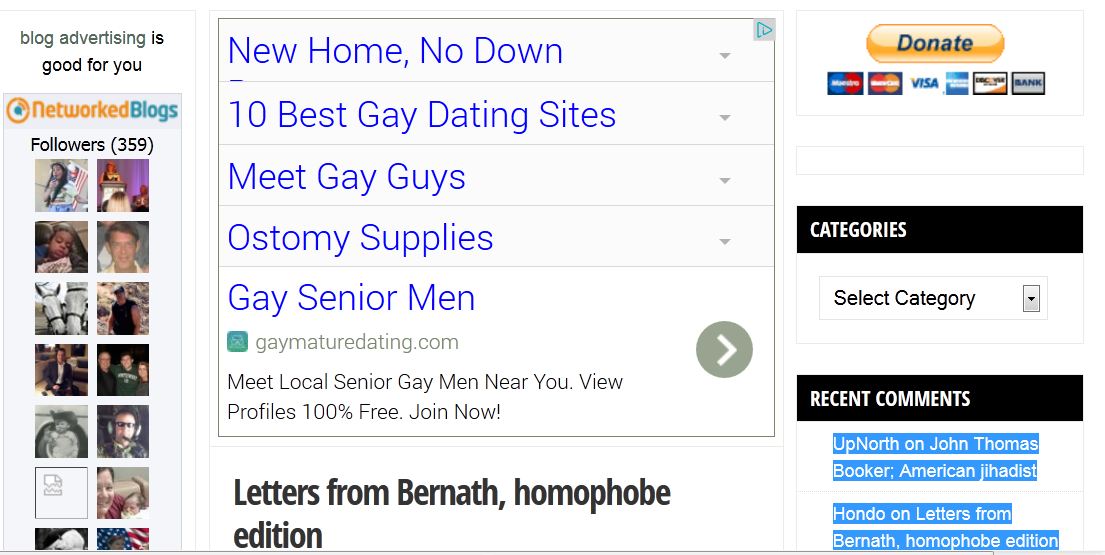This screenshot has height=555, width=1105.
Task: Click the round green arrow button in the ad
Action: [724, 349]
